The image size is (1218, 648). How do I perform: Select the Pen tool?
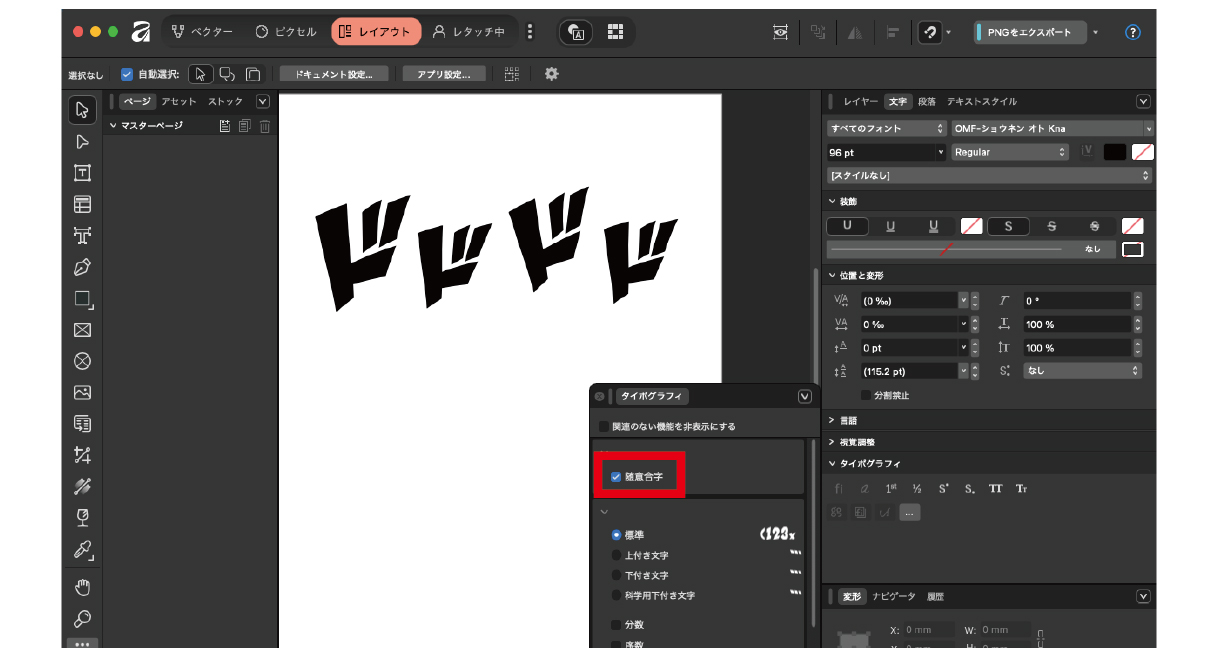click(83, 267)
